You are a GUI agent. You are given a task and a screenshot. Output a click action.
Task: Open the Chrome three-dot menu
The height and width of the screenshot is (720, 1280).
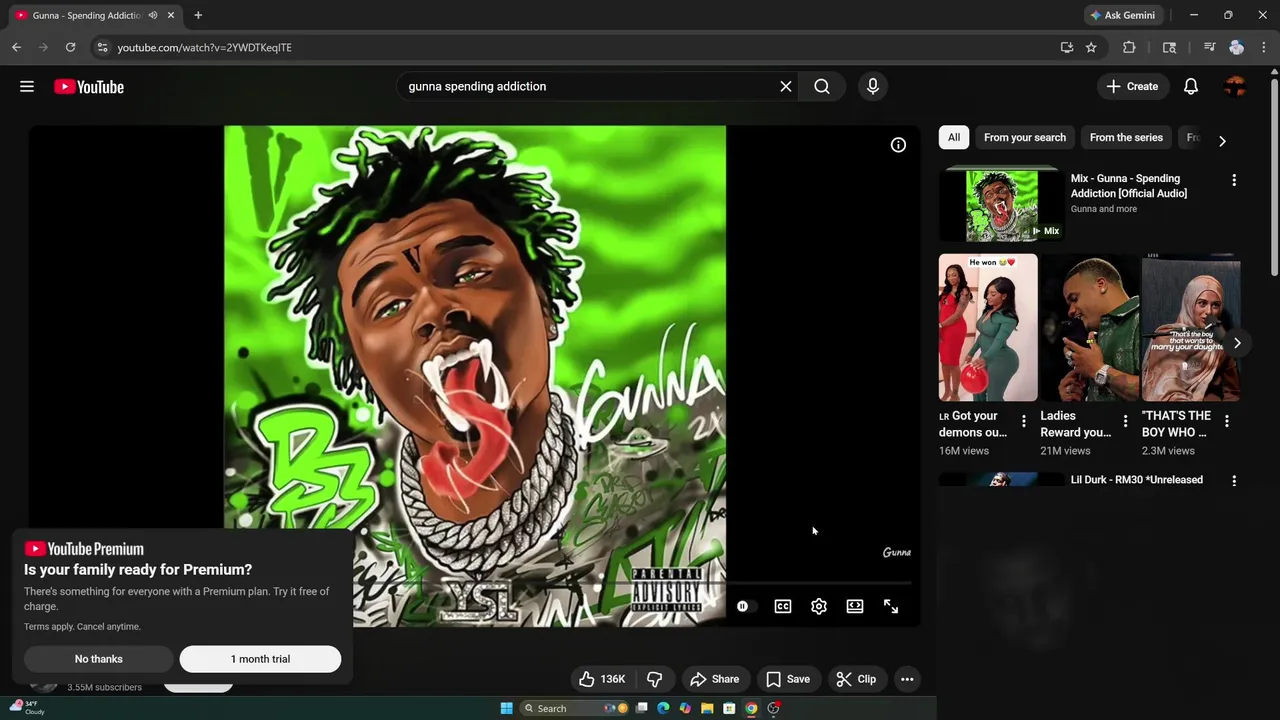click(x=1264, y=47)
